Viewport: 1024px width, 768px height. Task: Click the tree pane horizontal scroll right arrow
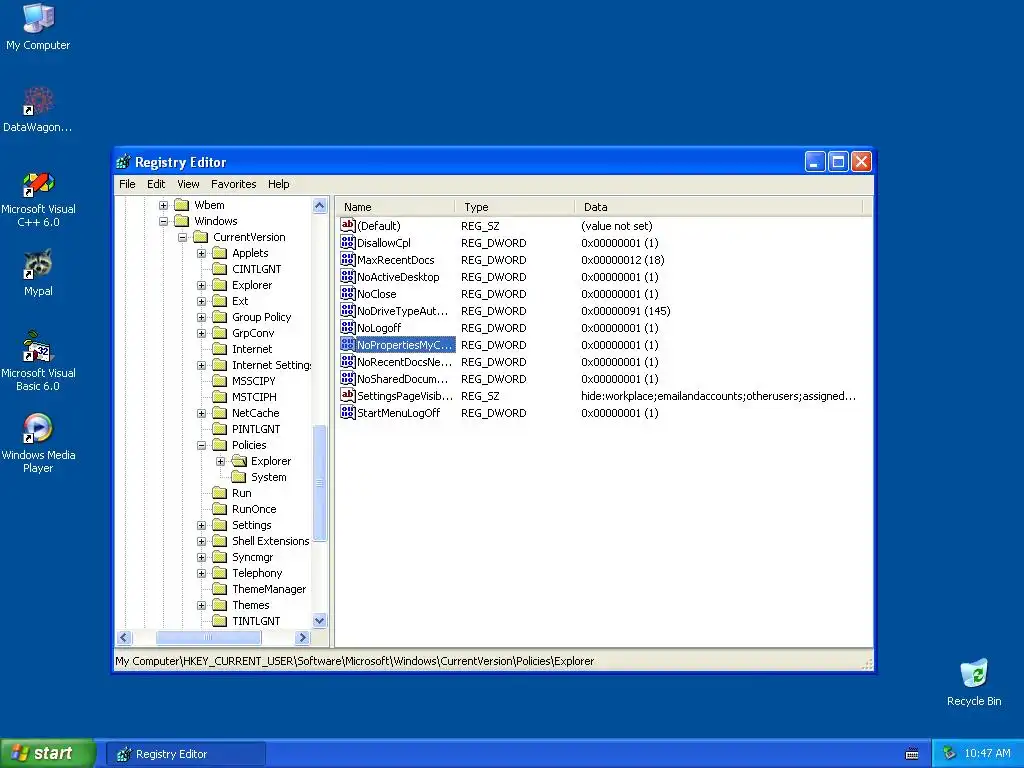[x=302, y=637]
